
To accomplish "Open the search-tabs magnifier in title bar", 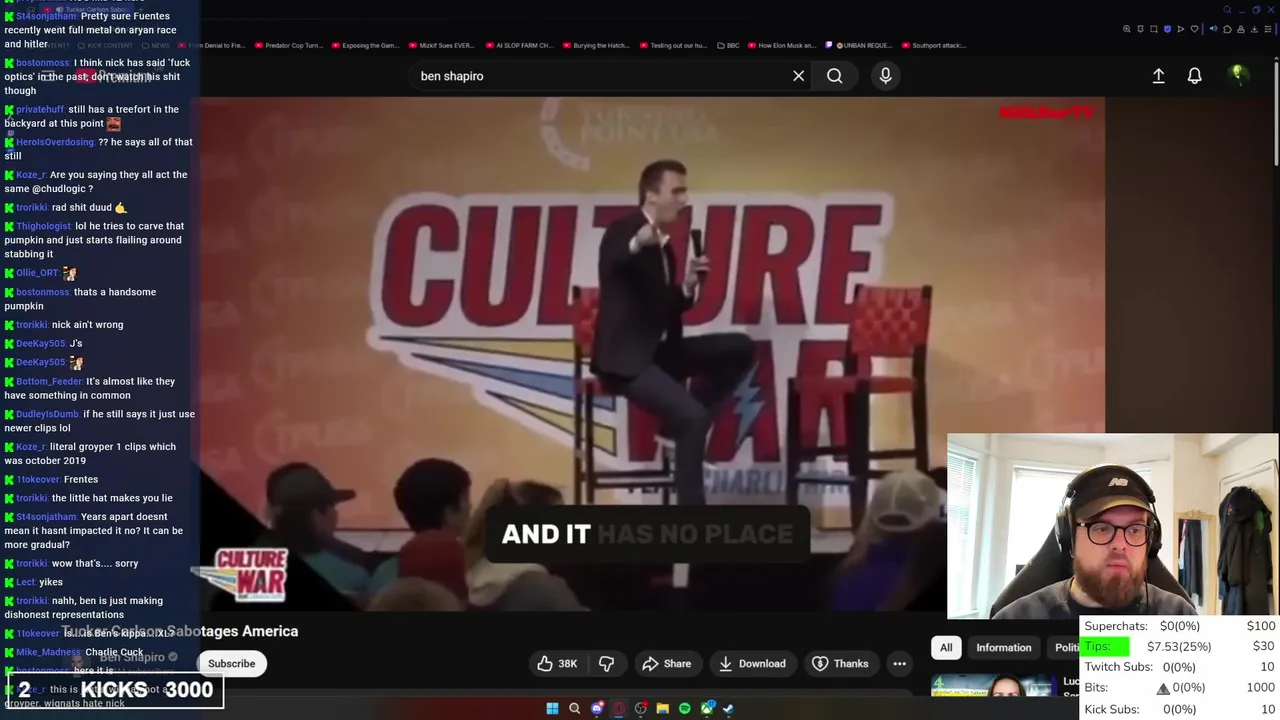I will [1227, 10].
